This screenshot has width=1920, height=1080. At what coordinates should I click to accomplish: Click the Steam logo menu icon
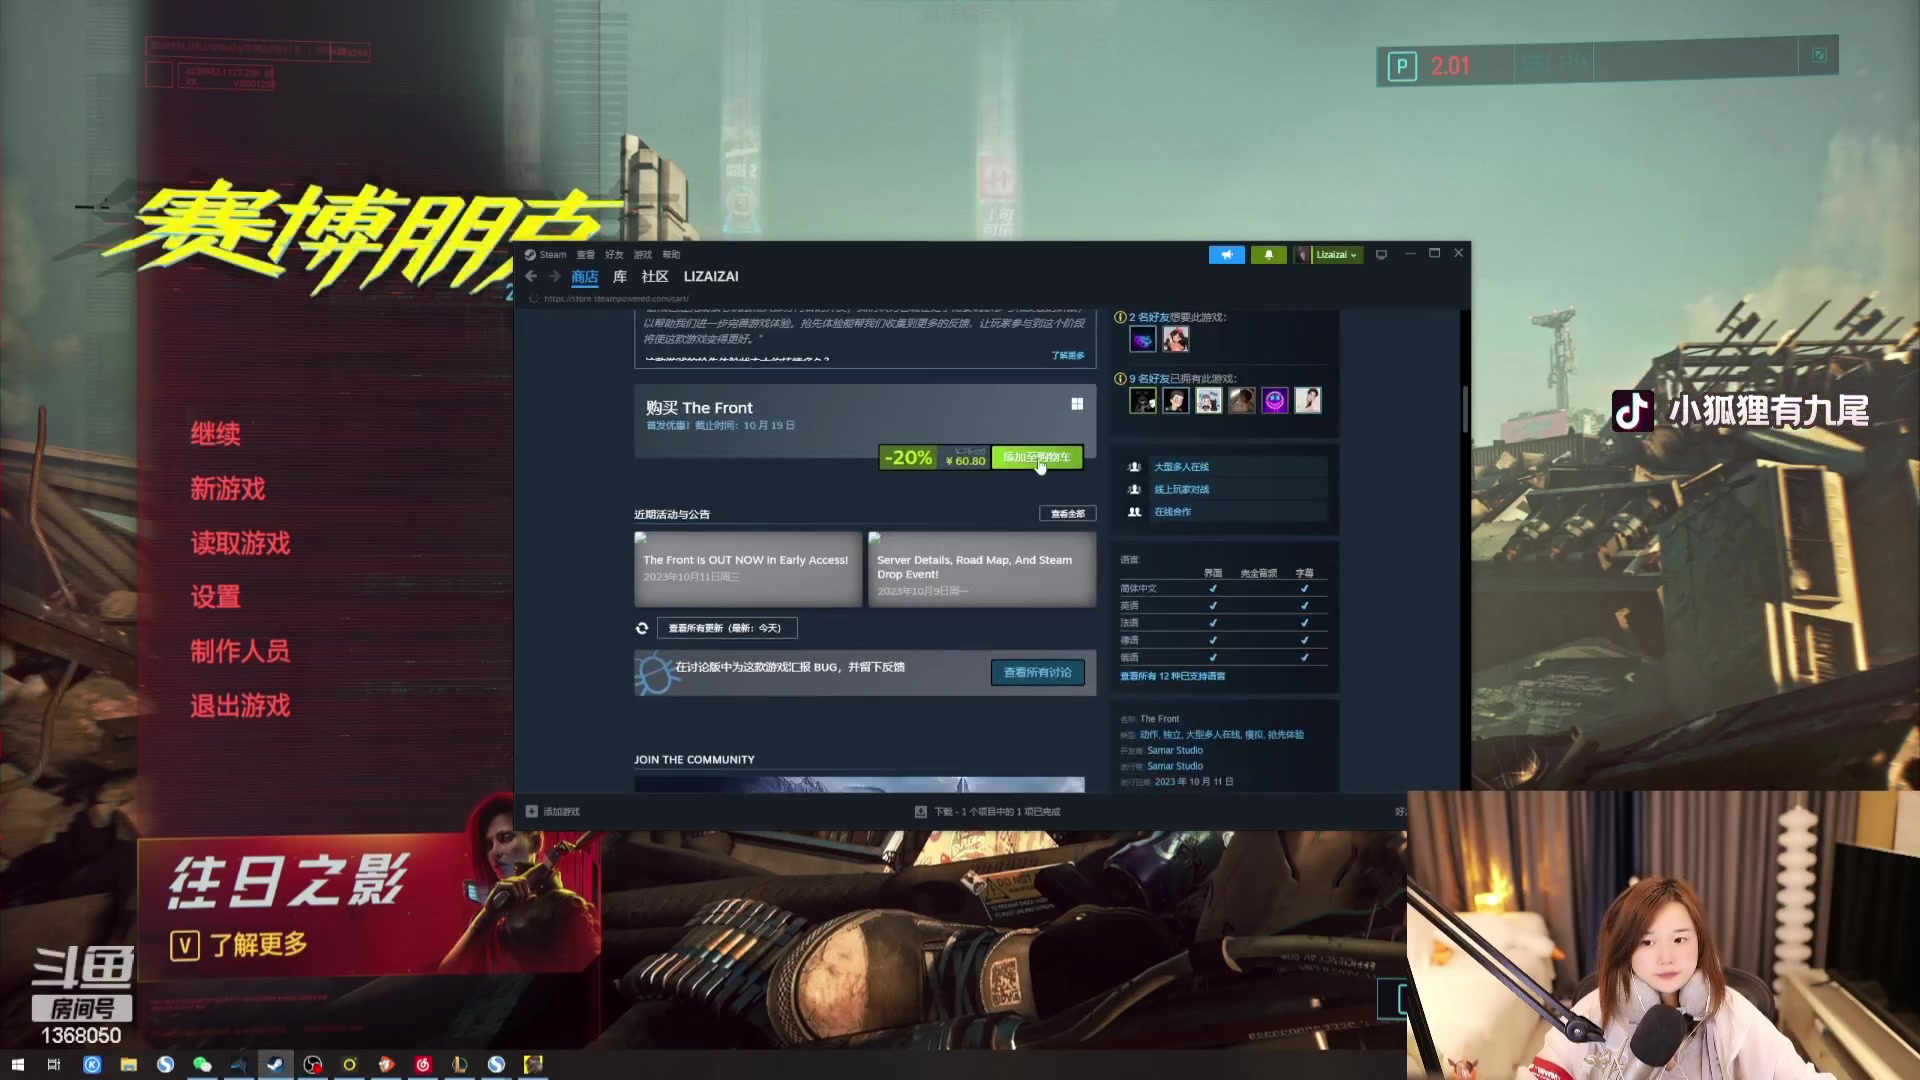click(530, 255)
